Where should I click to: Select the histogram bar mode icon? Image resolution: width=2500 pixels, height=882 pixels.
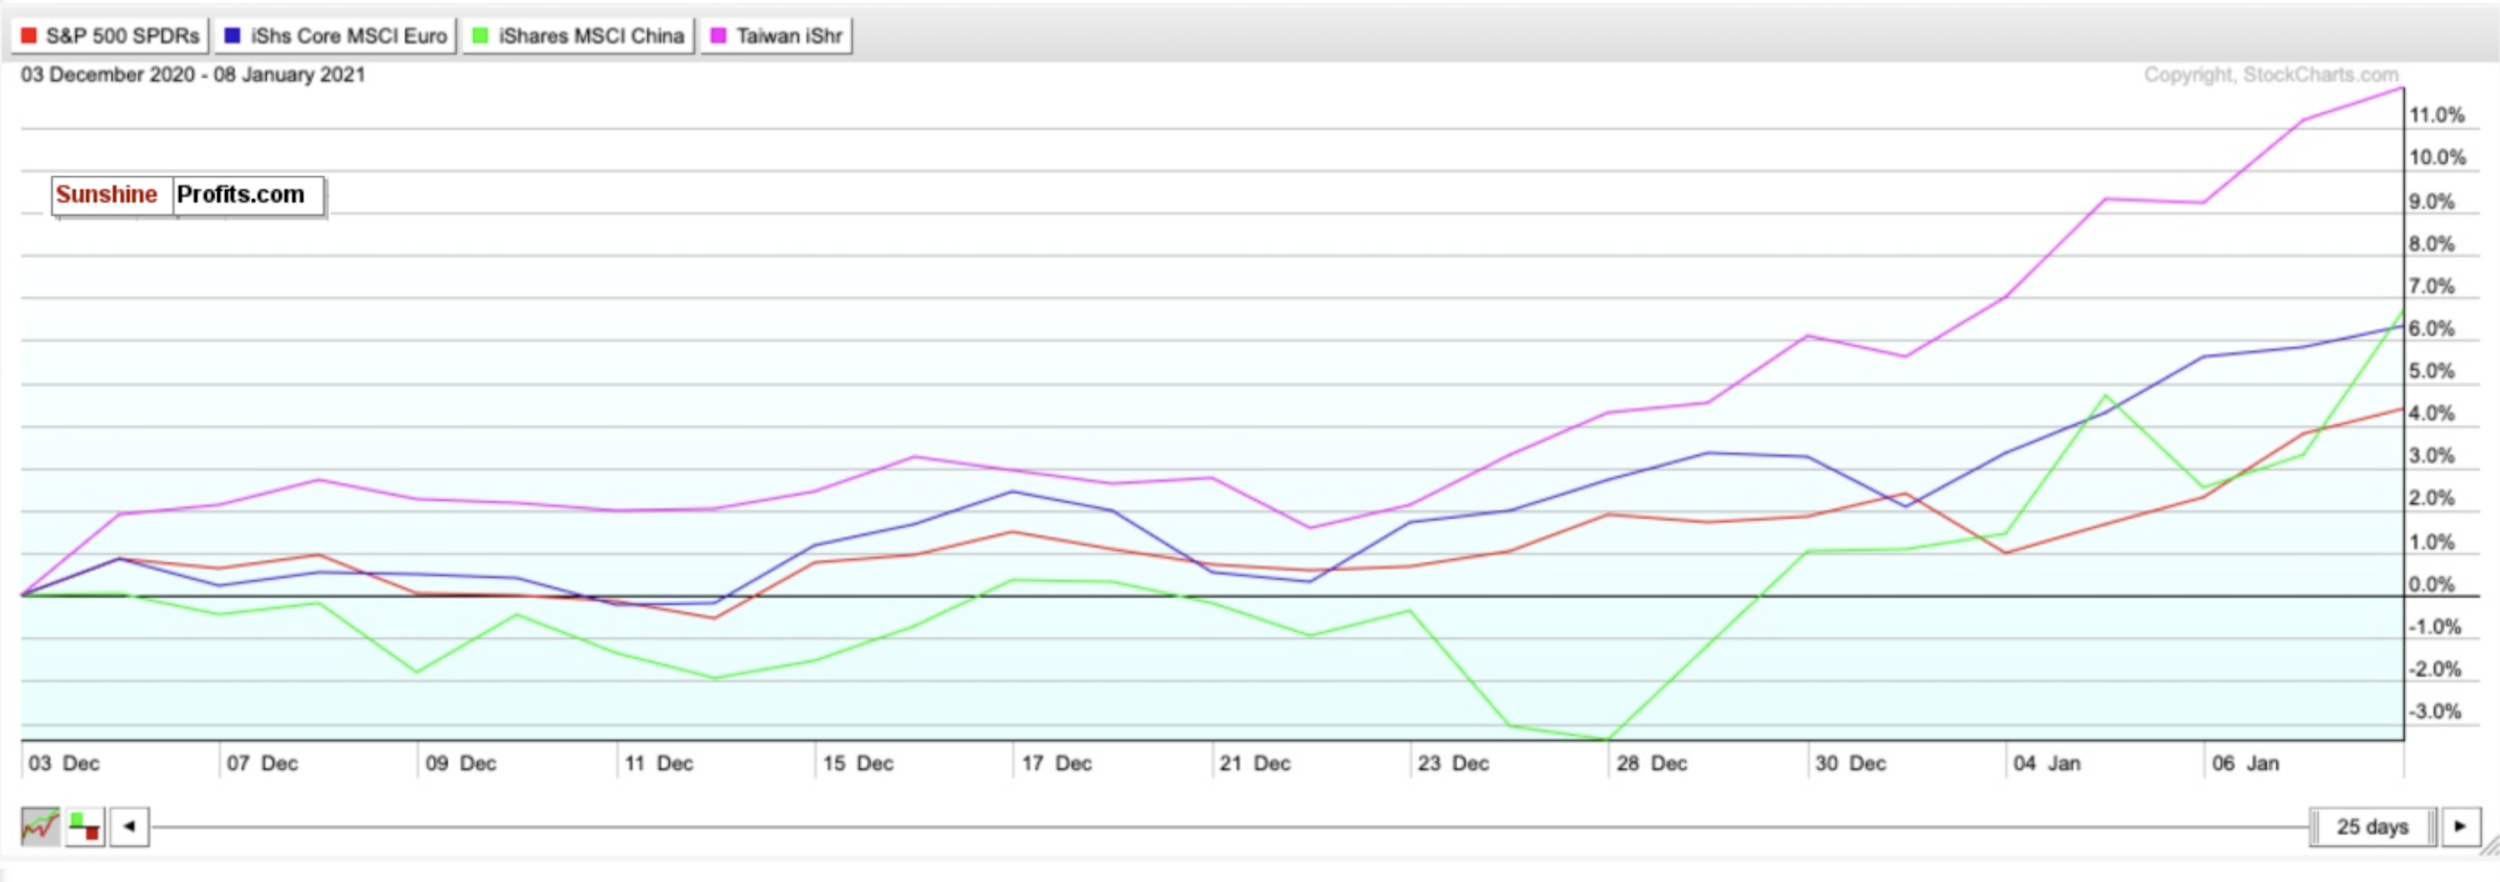pyautogui.click(x=85, y=827)
